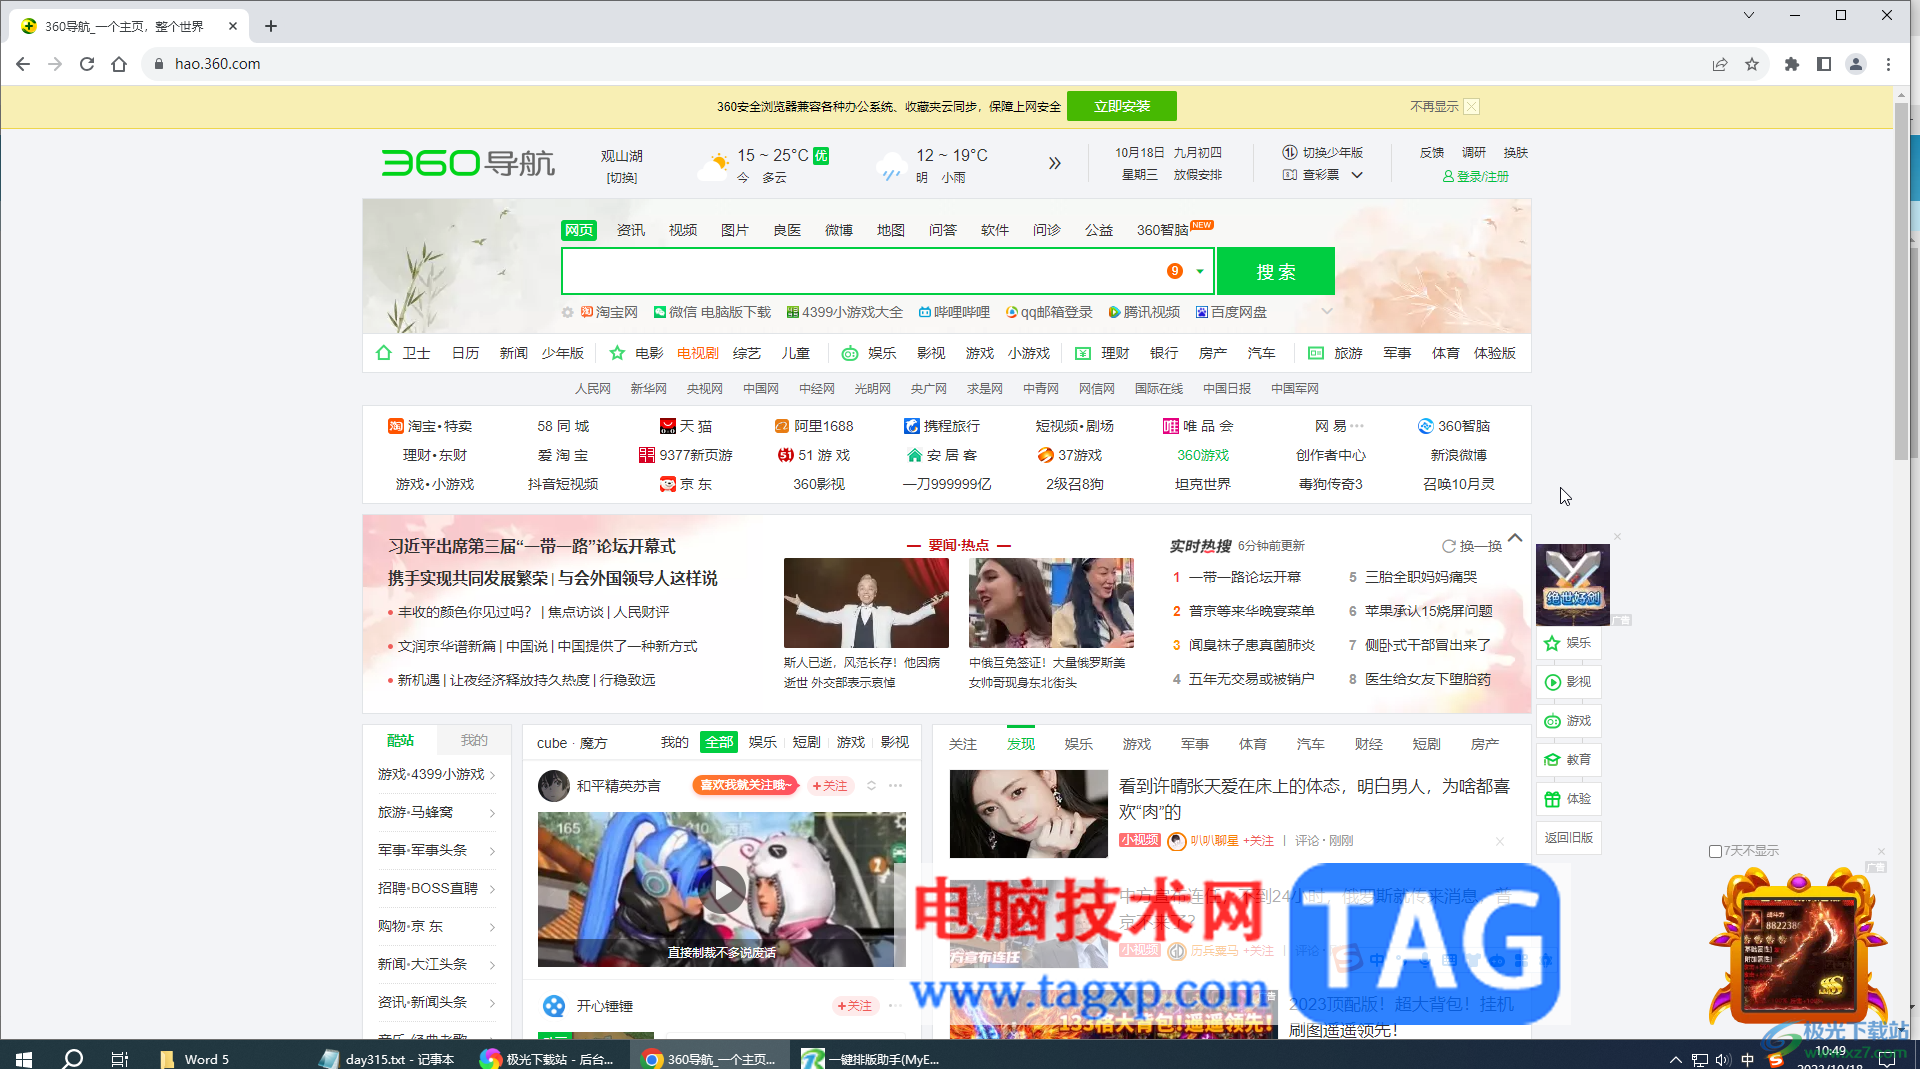Open the Chrome three-dot menu
The width and height of the screenshot is (1920, 1069).
coord(1888,64)
